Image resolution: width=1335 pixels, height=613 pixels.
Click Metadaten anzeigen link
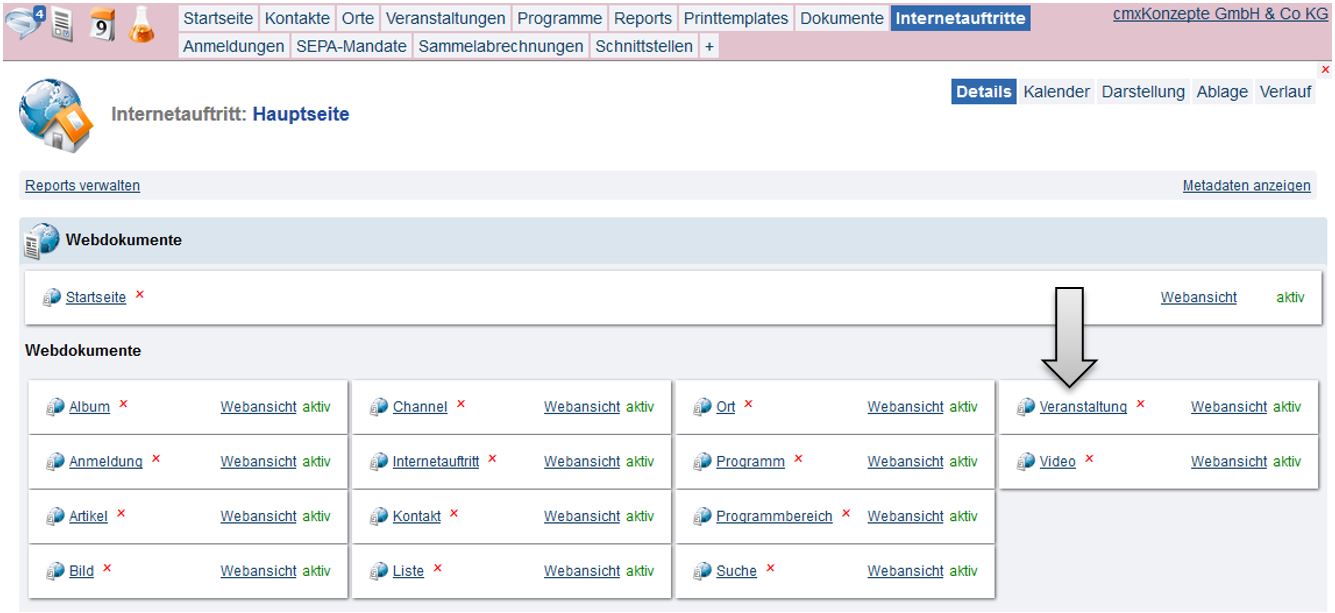tap(1246, 186)
